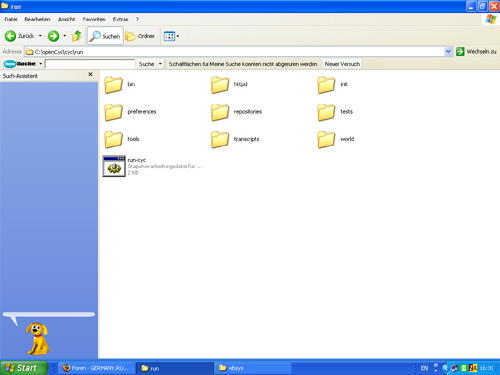Open the Start menu
This screenshot has height=375, width=500.
pyautogui.click(x=24, y=368)
